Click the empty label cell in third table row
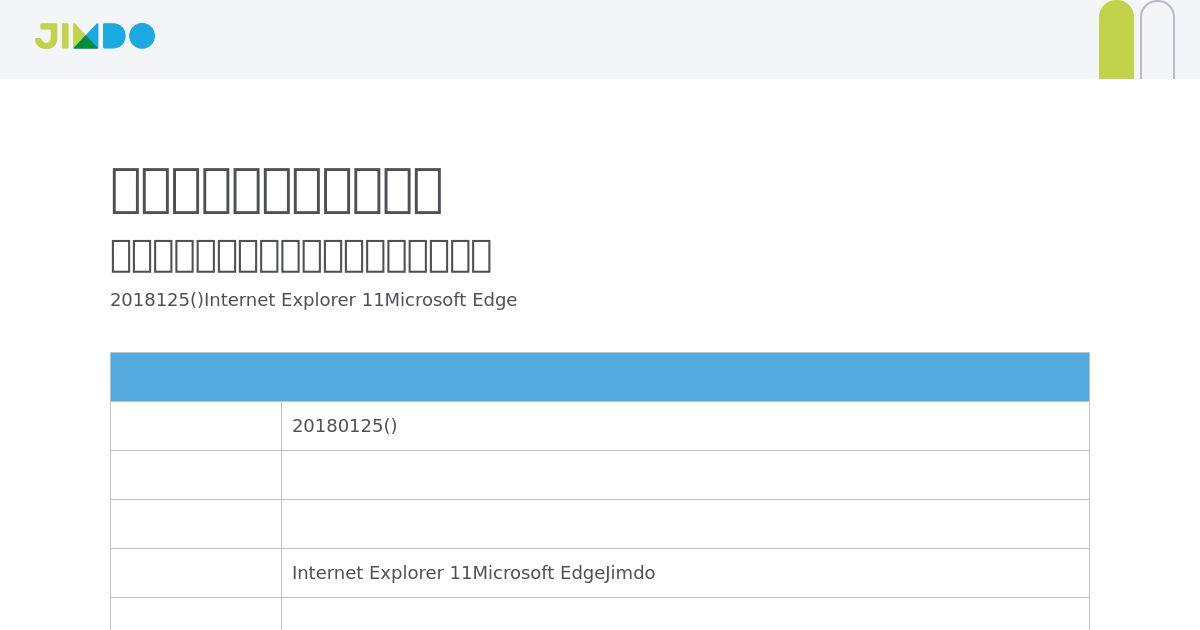Viewport: 1200px width, 630px height. [x=196, y=524]
